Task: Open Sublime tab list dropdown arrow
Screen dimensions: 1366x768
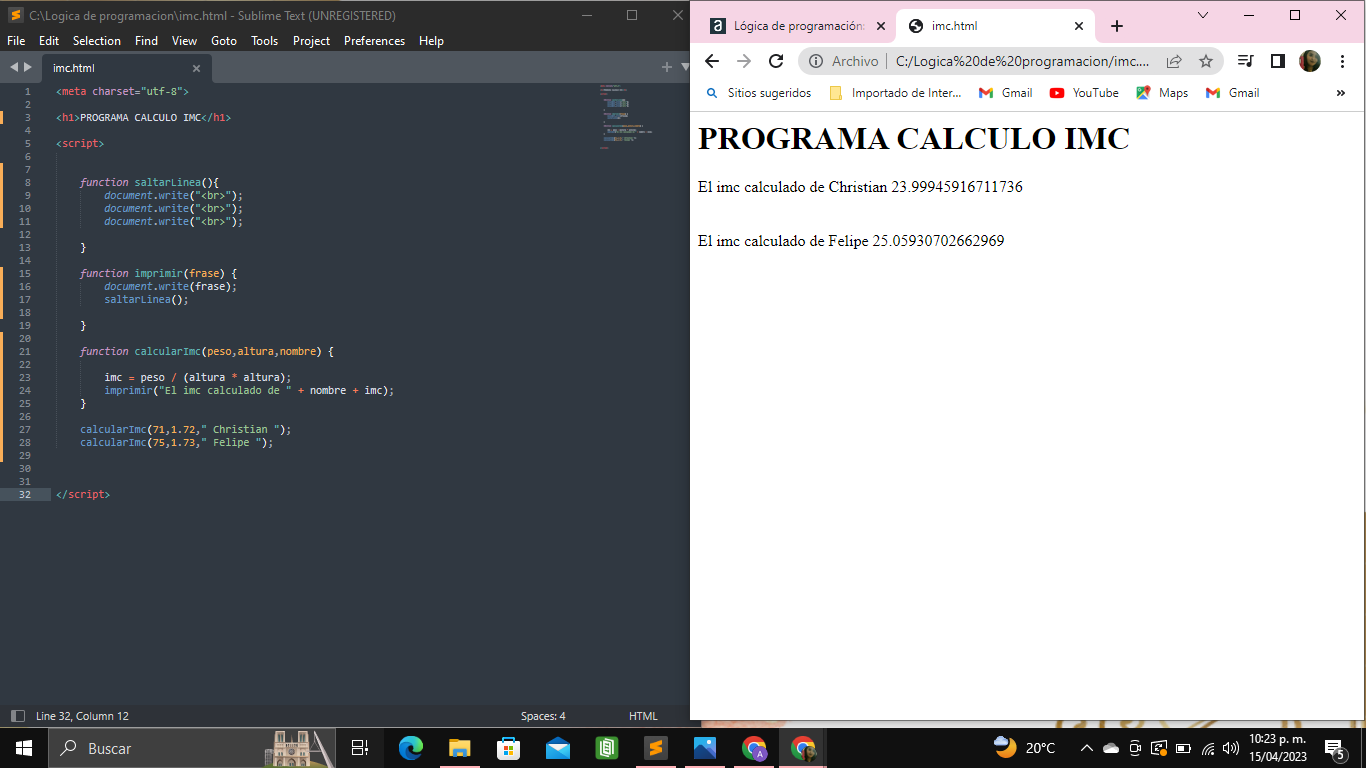Action: coord(685,67)
